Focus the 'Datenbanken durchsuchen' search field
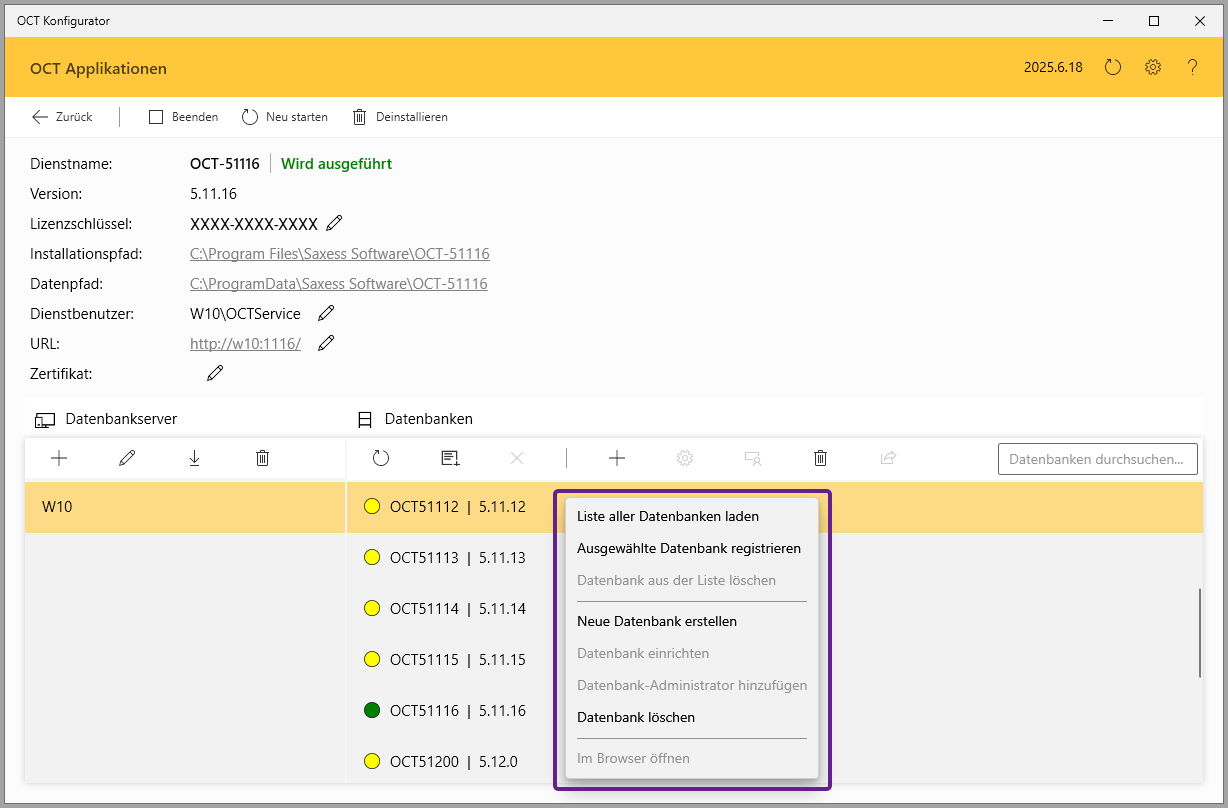This screenshot has width=1228, height=808. pyautogui.click(x=1097, y=459)
